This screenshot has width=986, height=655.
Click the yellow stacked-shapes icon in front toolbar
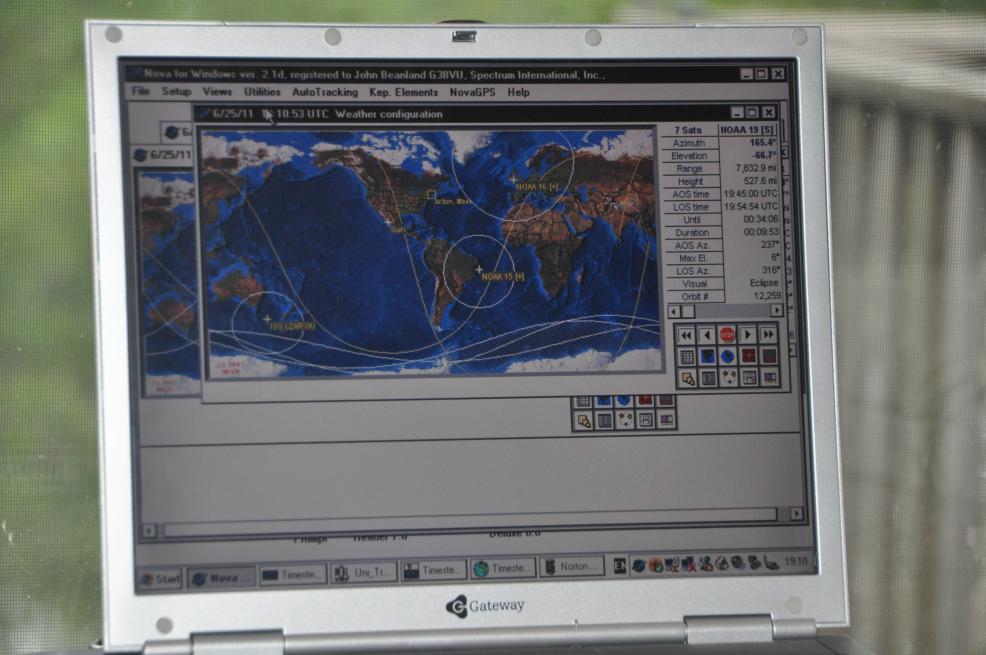pos(688,378)
